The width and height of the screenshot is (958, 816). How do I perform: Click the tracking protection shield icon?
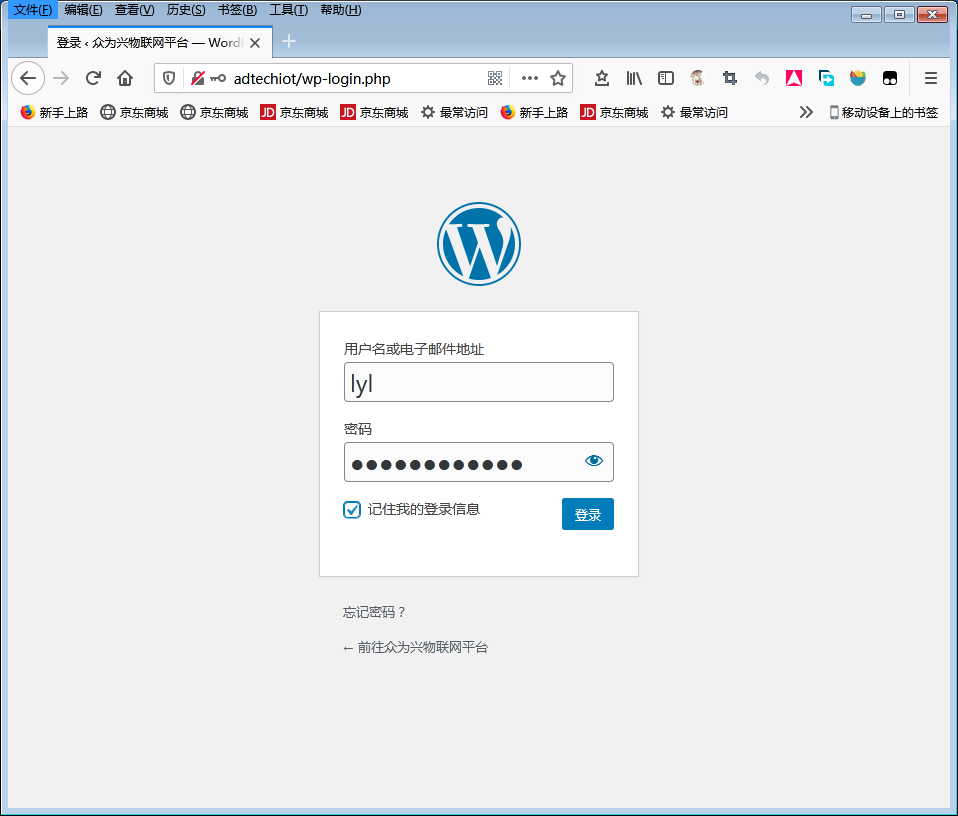[169, 78]
